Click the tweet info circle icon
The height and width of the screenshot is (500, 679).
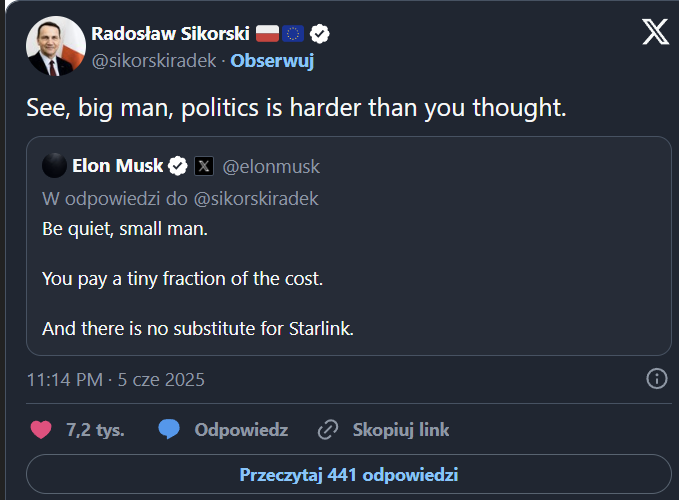click(x=657, y=379)
